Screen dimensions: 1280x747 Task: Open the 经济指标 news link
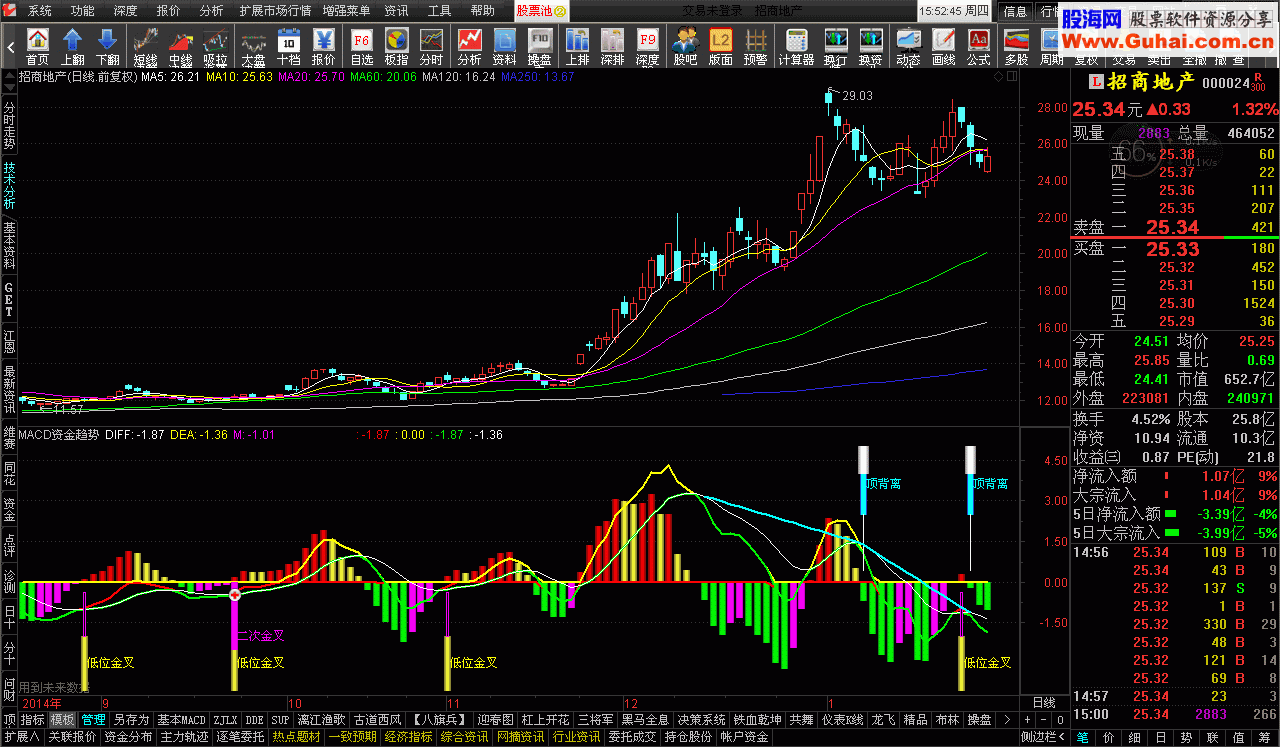408,737
